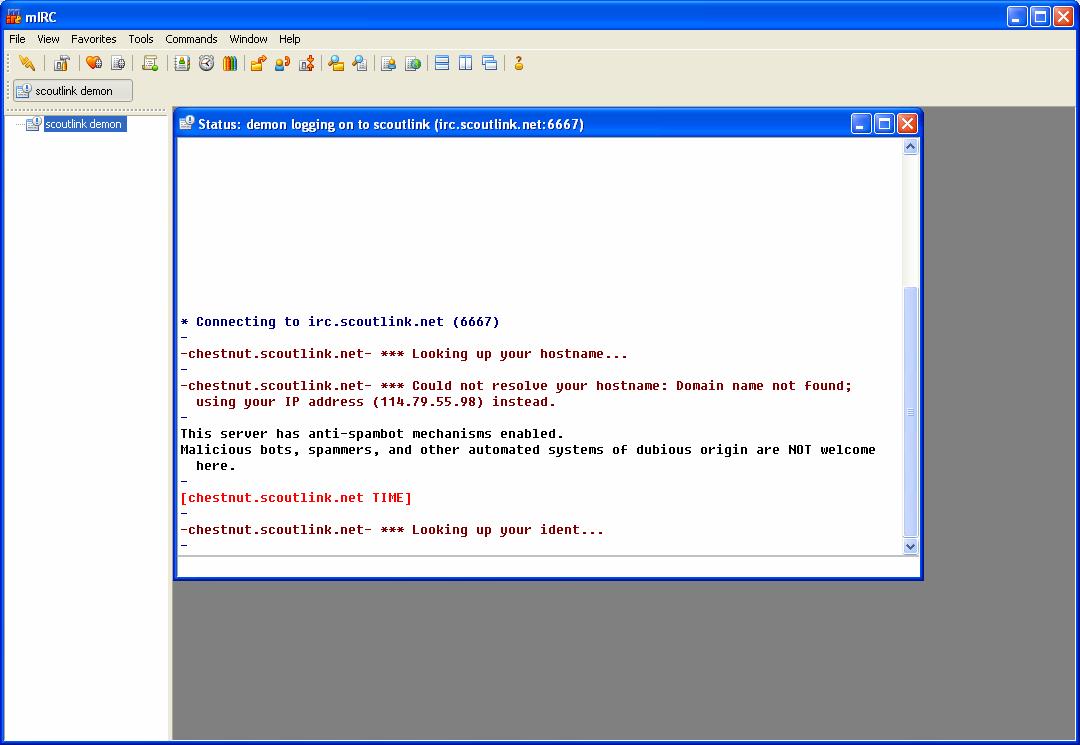Screen dimensions: 1080x745
Task: Click the status window message input box
Action: click(x=548, y=567)
